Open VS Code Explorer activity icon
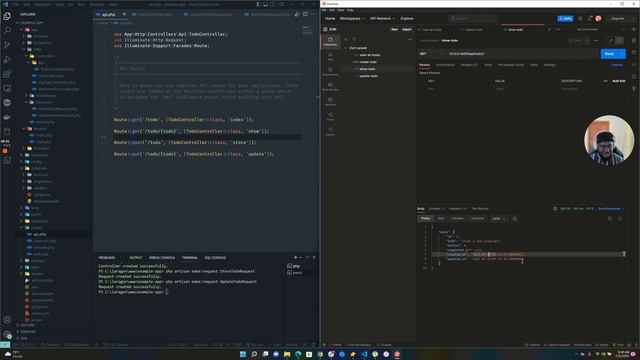640x360 pixels. point(7,16)
